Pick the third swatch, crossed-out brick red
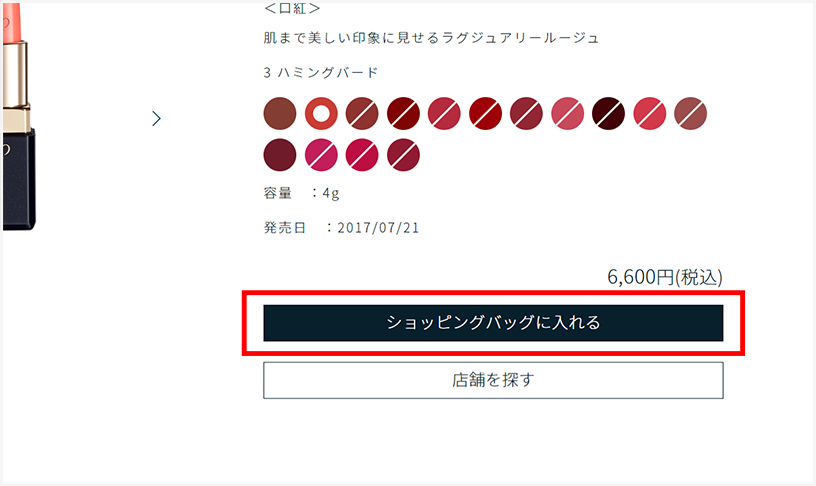 coord(362,113)
